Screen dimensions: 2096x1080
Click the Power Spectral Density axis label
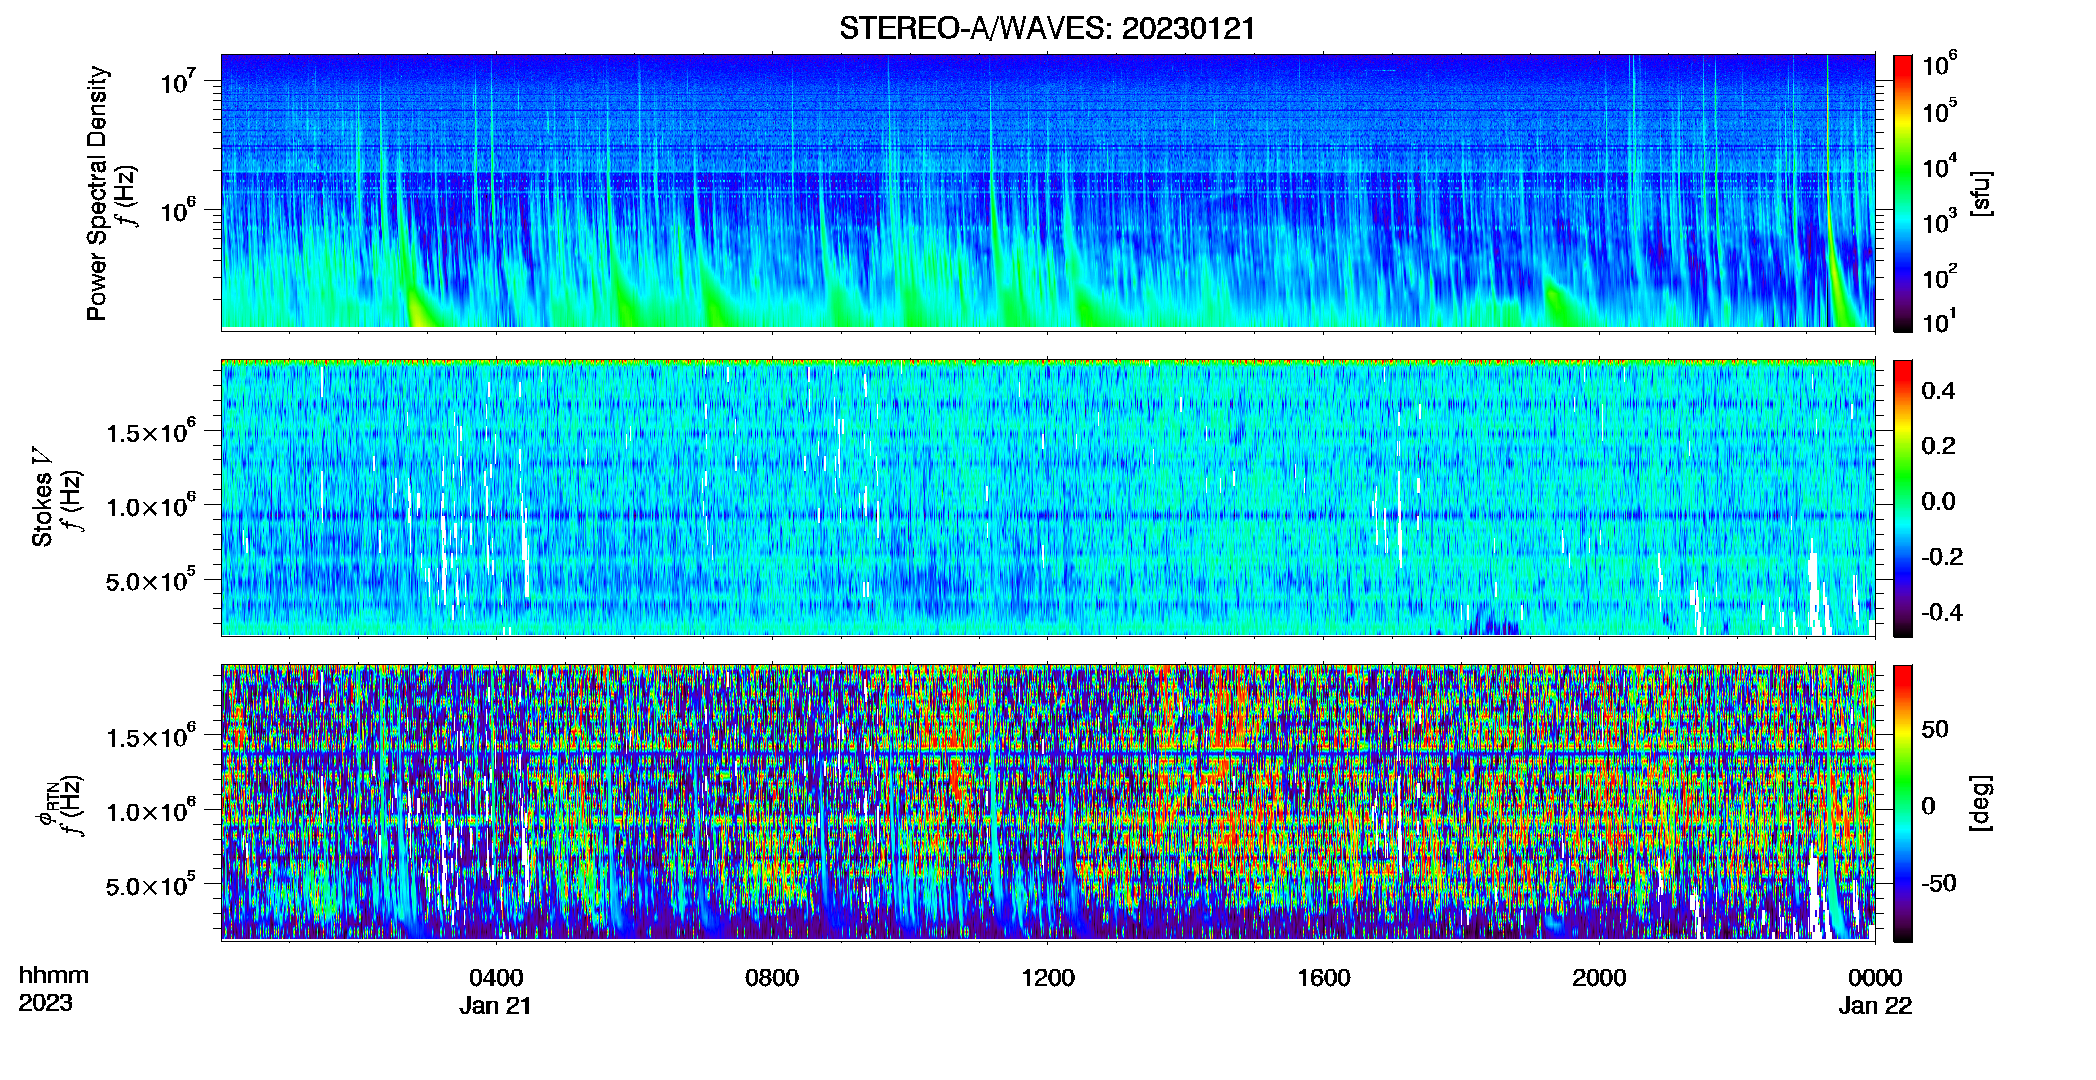[97, 193]
